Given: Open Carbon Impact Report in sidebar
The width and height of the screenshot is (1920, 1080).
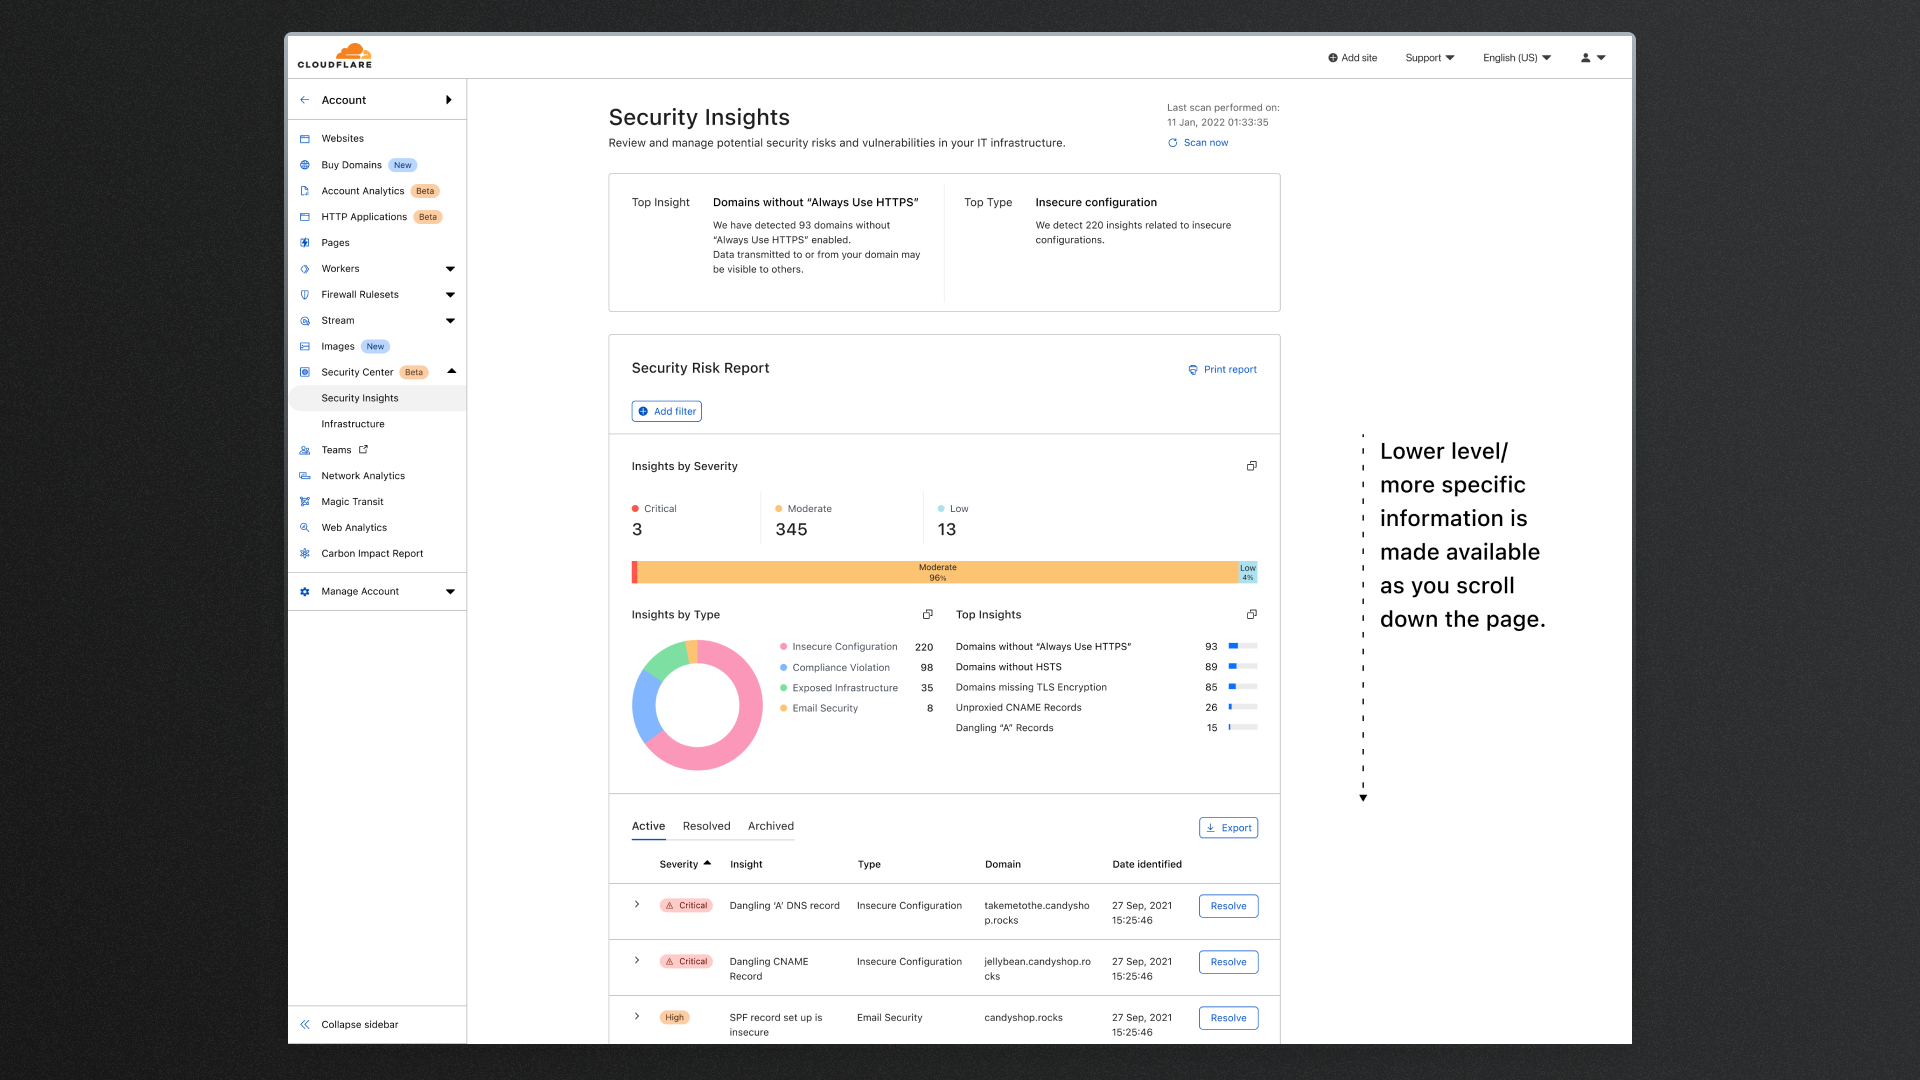Looking at the screenshot, I should tap(372, 553).
